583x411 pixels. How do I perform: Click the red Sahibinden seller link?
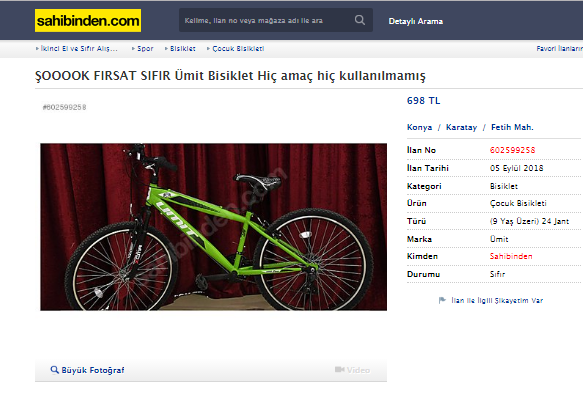point(511,256)
